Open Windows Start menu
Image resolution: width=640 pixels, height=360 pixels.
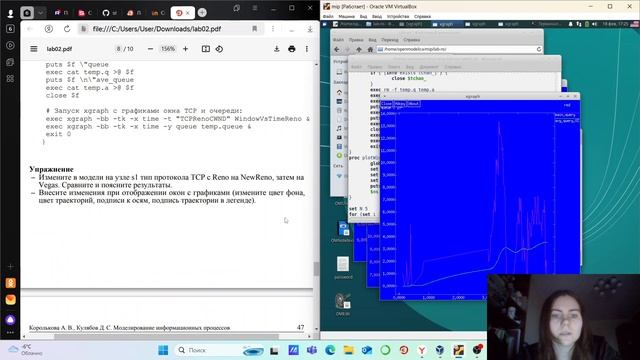click(163, 350)
